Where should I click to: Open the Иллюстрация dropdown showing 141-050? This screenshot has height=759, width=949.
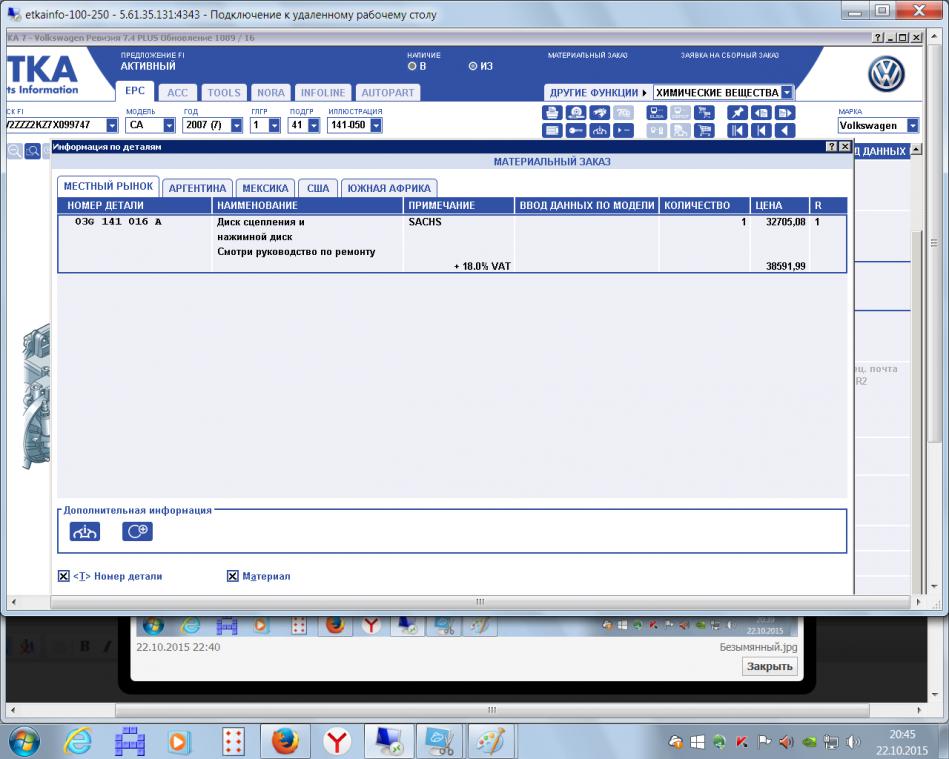pyautogui.click(x=376, y=125)
